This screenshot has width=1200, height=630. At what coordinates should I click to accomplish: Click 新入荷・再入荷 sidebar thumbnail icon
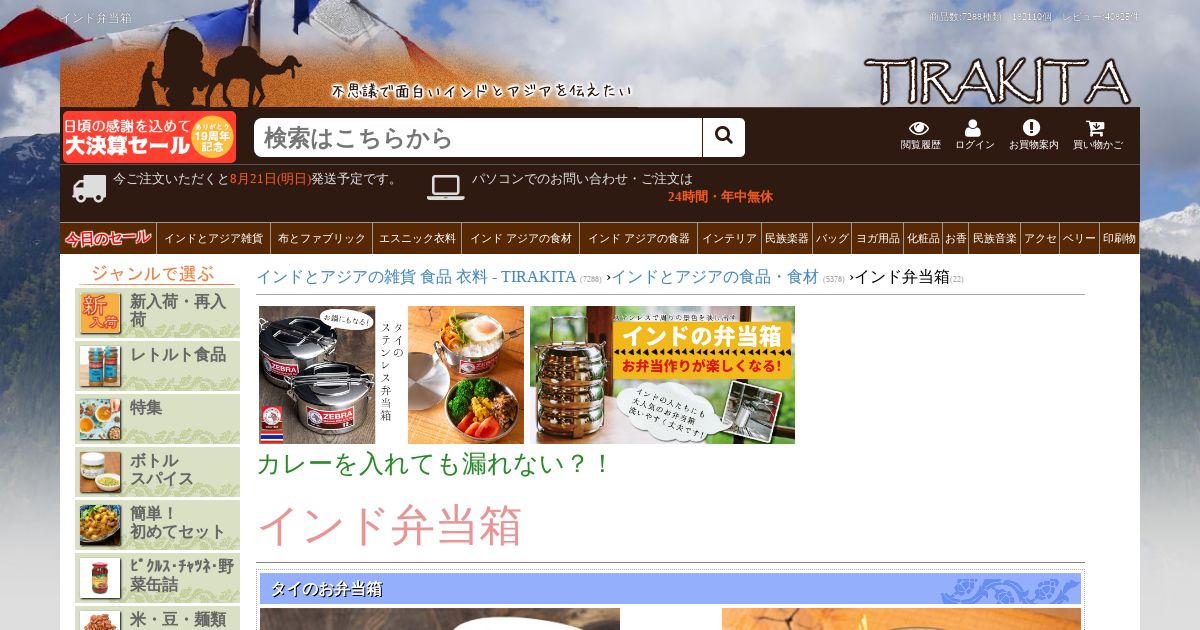click(x=100, y=313)
